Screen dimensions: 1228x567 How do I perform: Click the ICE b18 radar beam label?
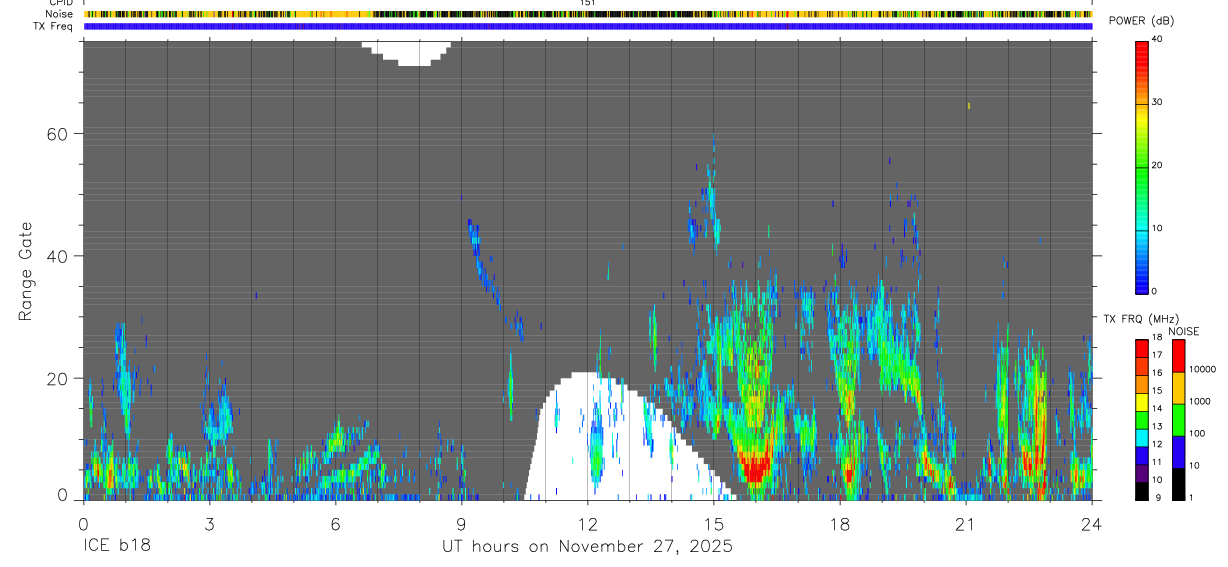tap(116, 546)
